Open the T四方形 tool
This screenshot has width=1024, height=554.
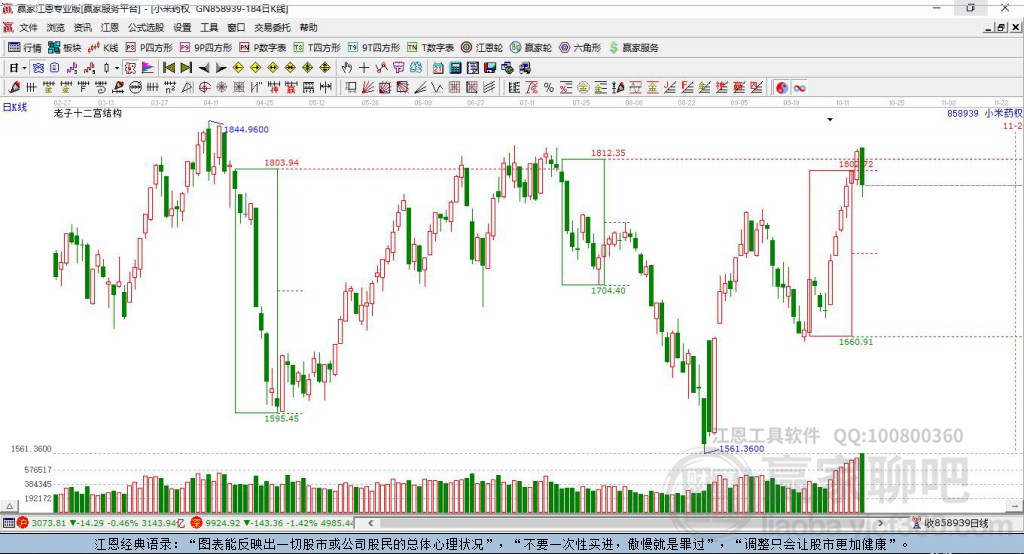[x=317, y=48]
